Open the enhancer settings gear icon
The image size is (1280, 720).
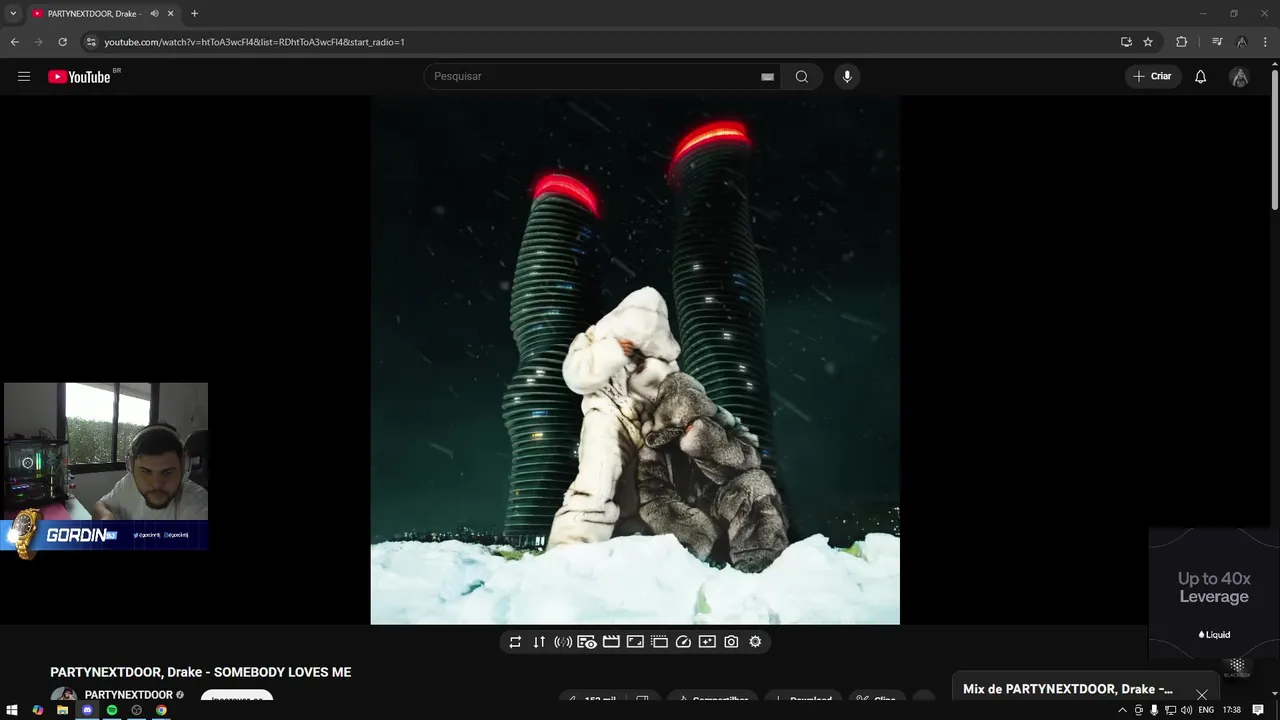coord(755,642)
